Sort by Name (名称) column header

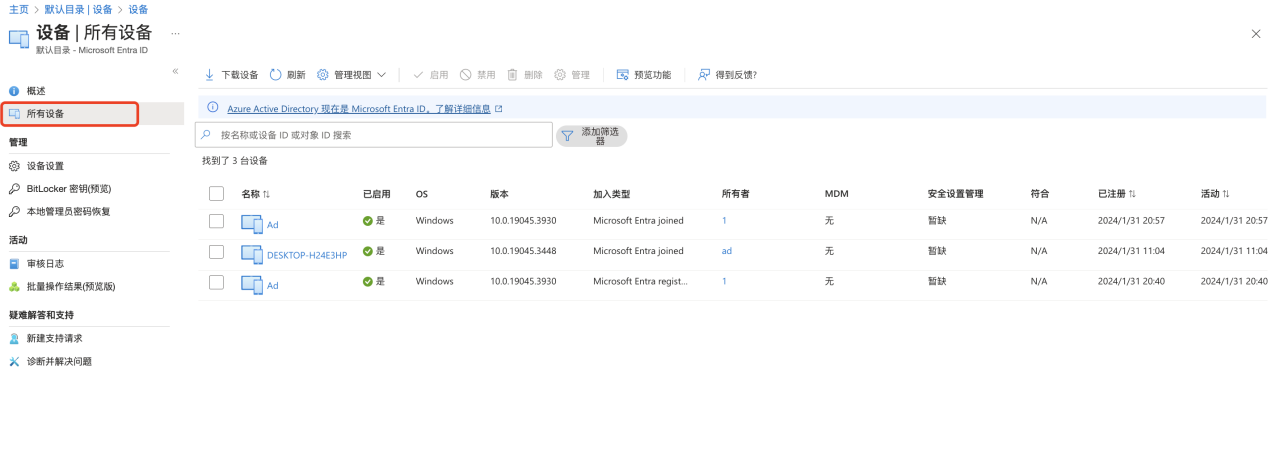pyautogui.click(x=256, y=194)
